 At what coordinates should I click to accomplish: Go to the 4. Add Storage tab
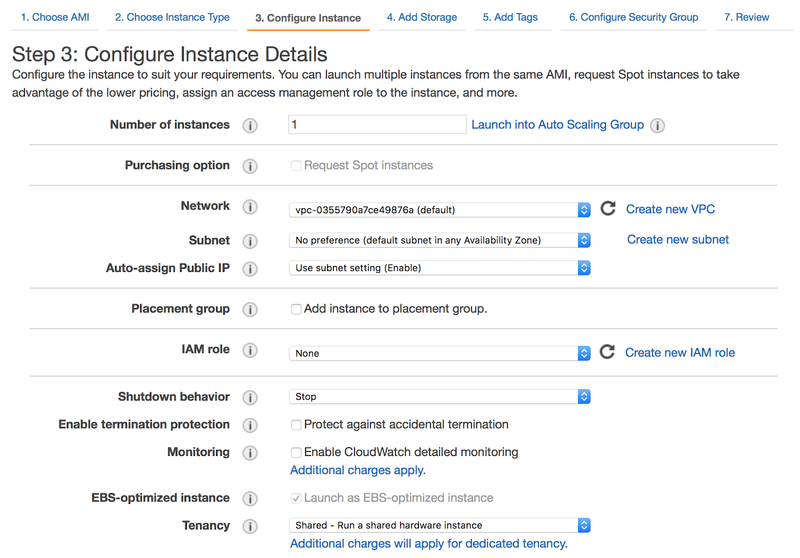pos(421,17)
